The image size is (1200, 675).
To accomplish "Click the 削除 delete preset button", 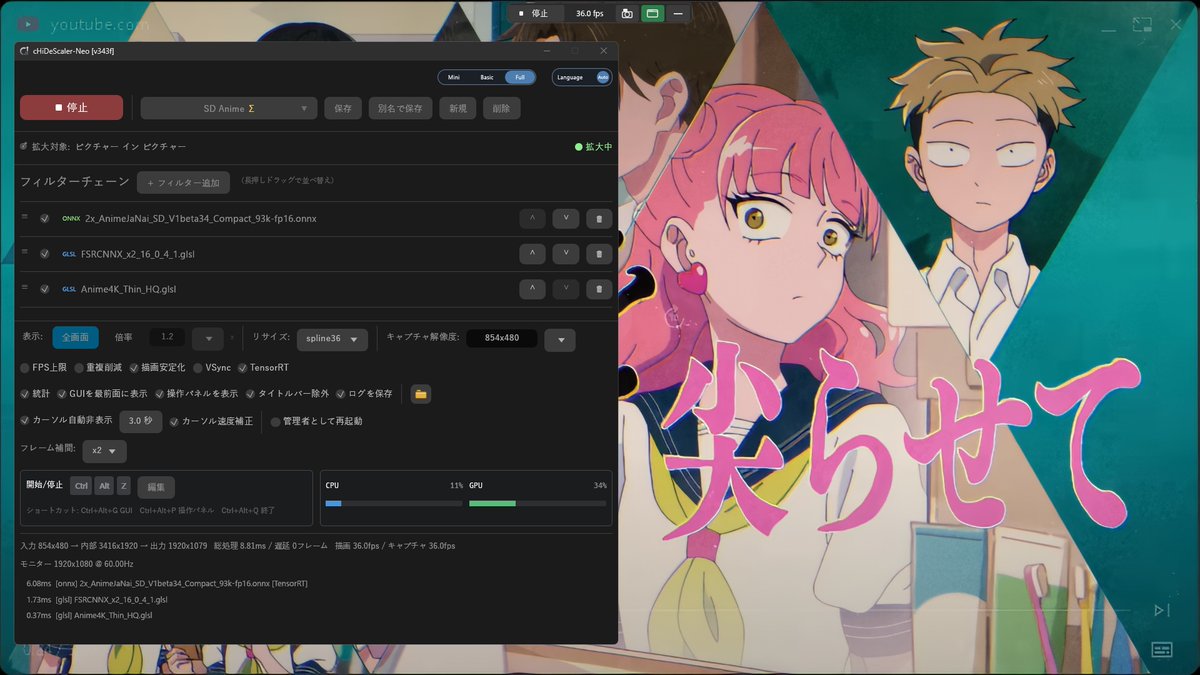I will point(502,108).
